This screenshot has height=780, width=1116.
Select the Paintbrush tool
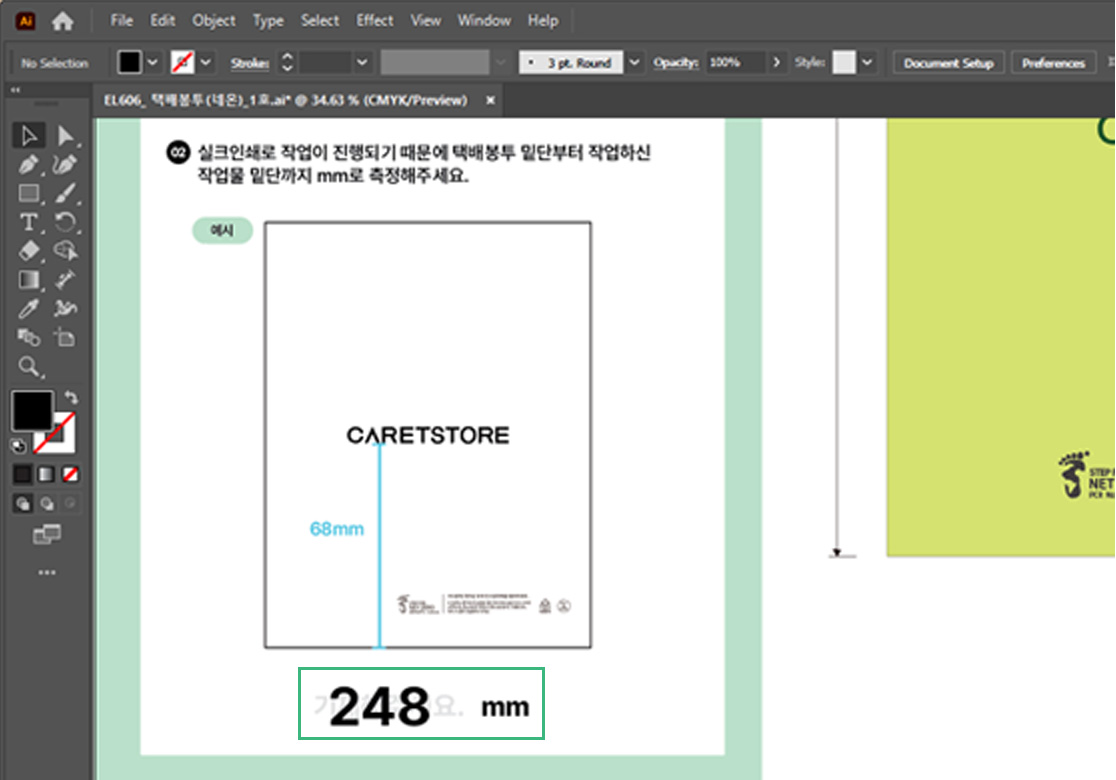65,193
